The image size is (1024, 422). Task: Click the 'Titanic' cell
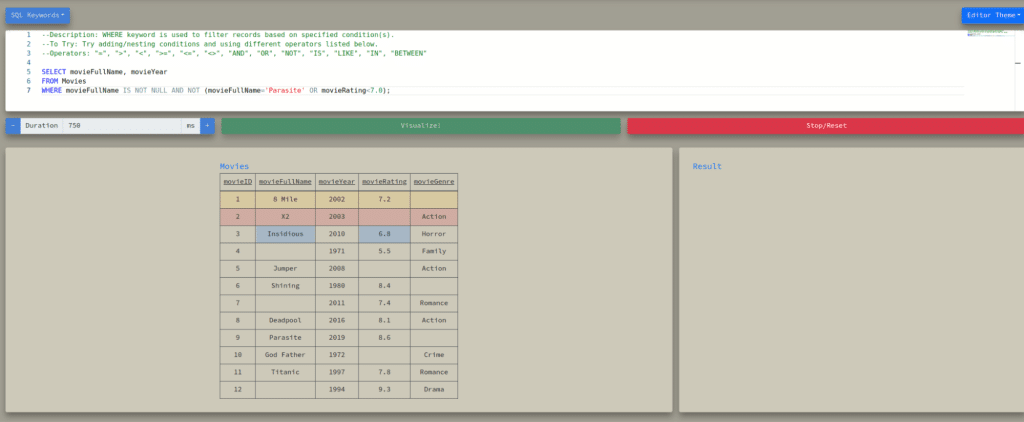285,372
